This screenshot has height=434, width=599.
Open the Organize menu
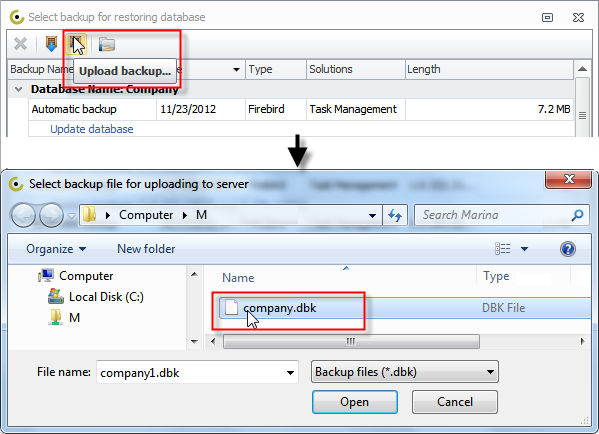point(56,249)
